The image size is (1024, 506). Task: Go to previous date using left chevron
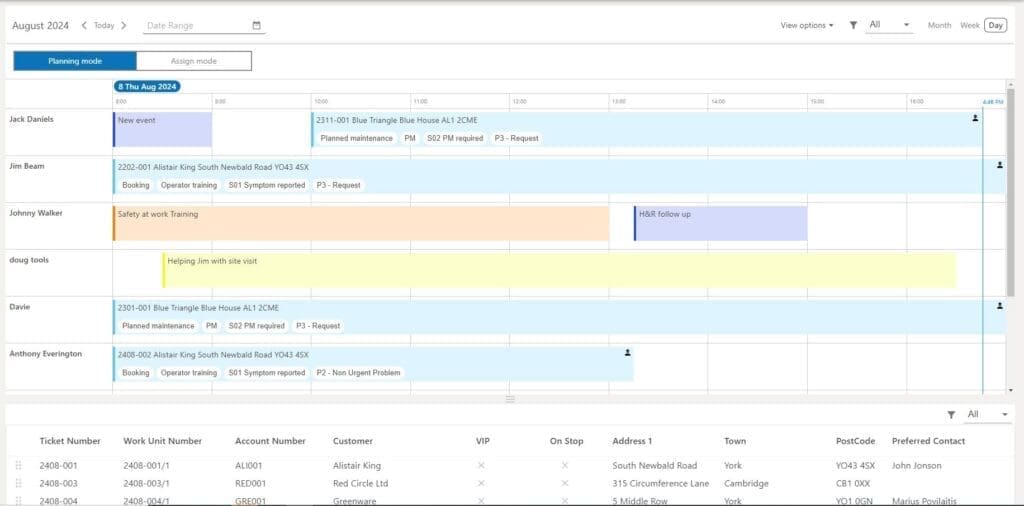[x=84, y=25]
